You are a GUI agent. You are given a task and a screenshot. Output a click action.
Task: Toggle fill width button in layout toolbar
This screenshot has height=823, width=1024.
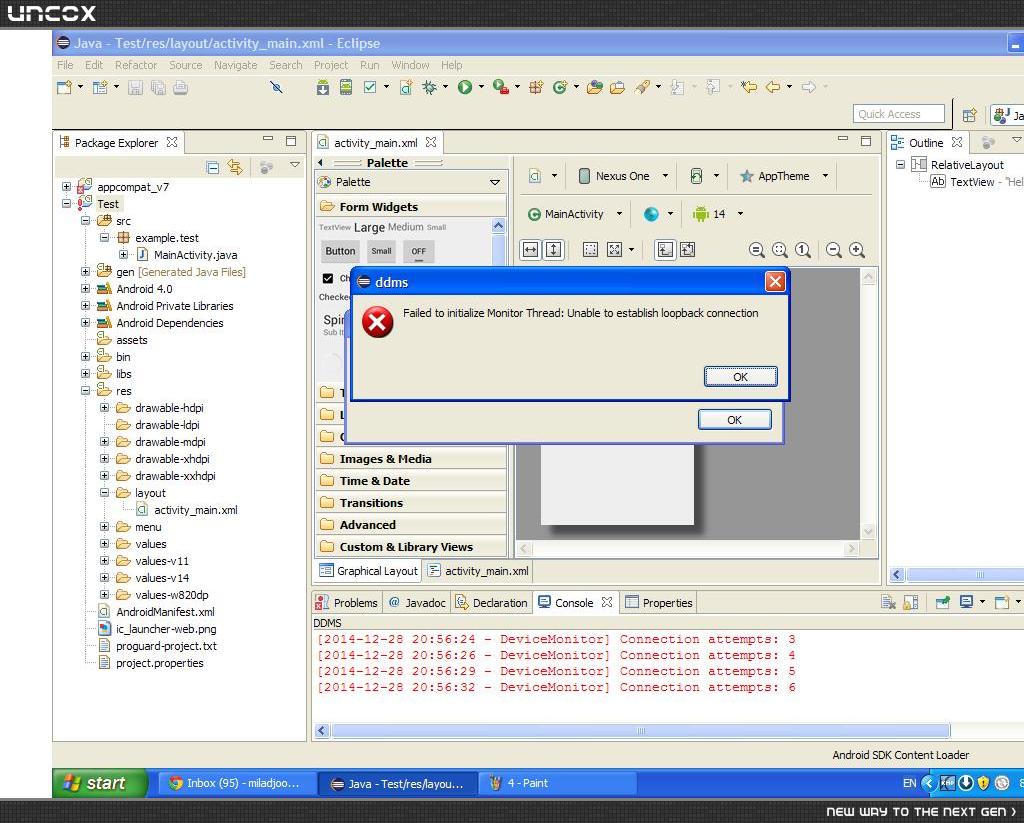pos(530,250)
